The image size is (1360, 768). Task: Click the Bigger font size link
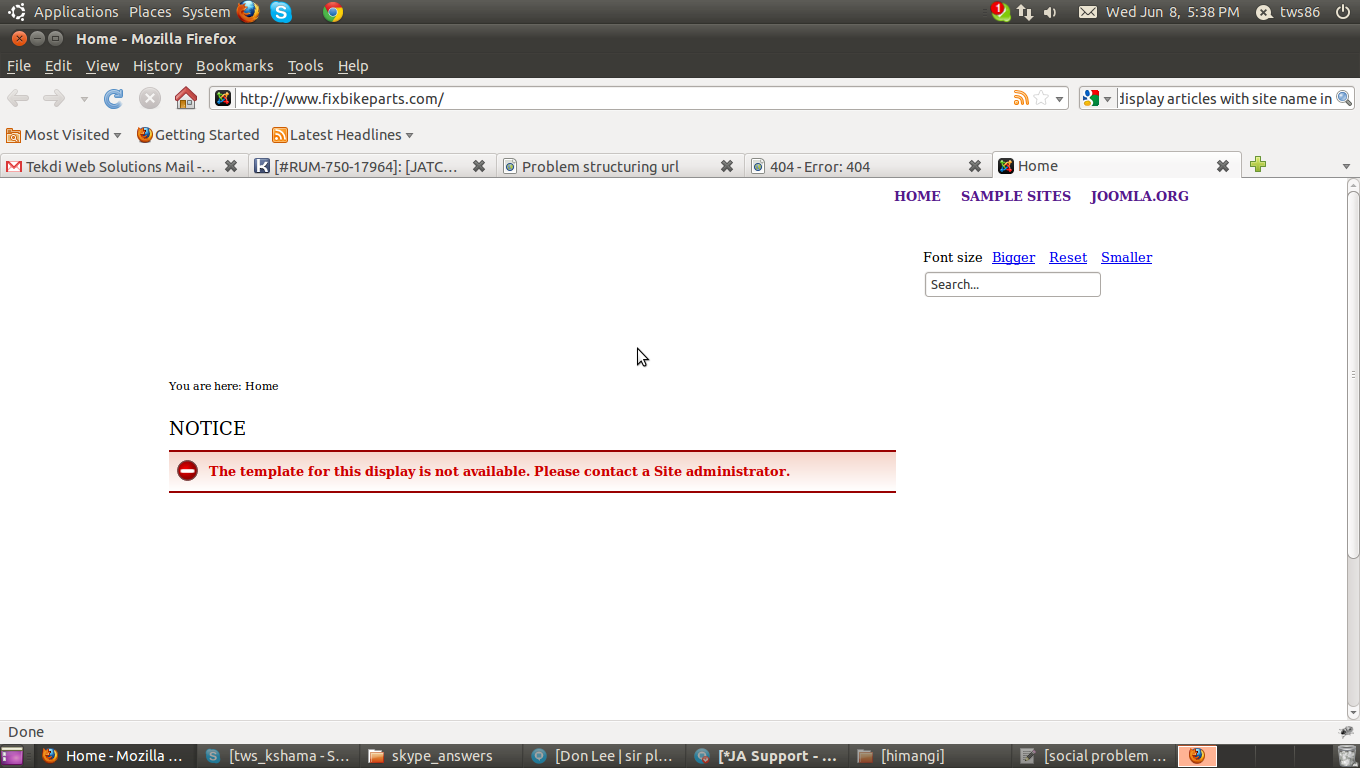pyautogui.click(x=1013, y=257)
